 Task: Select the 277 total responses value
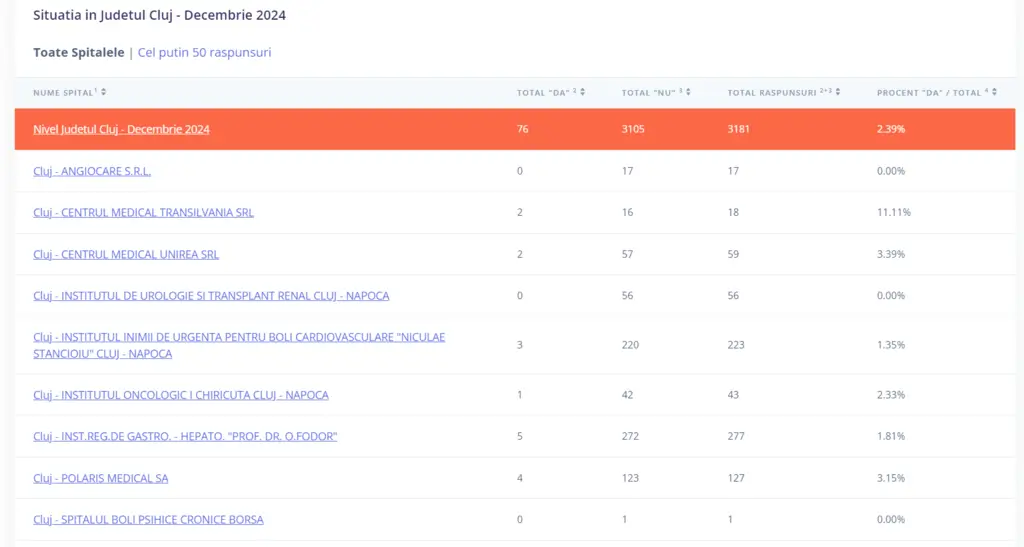point(736,436)
